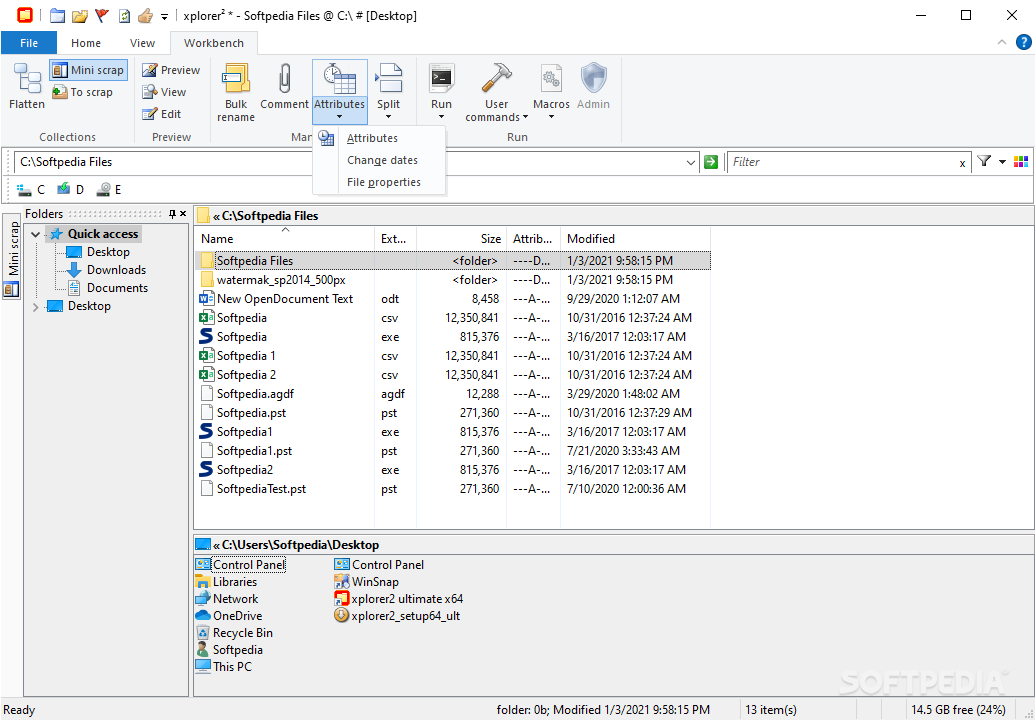Image resolution: width=1036 pixels, height=721 pixels.
Task: Switch to drive E
Action: pyautogui.click(x=109, y=190)
